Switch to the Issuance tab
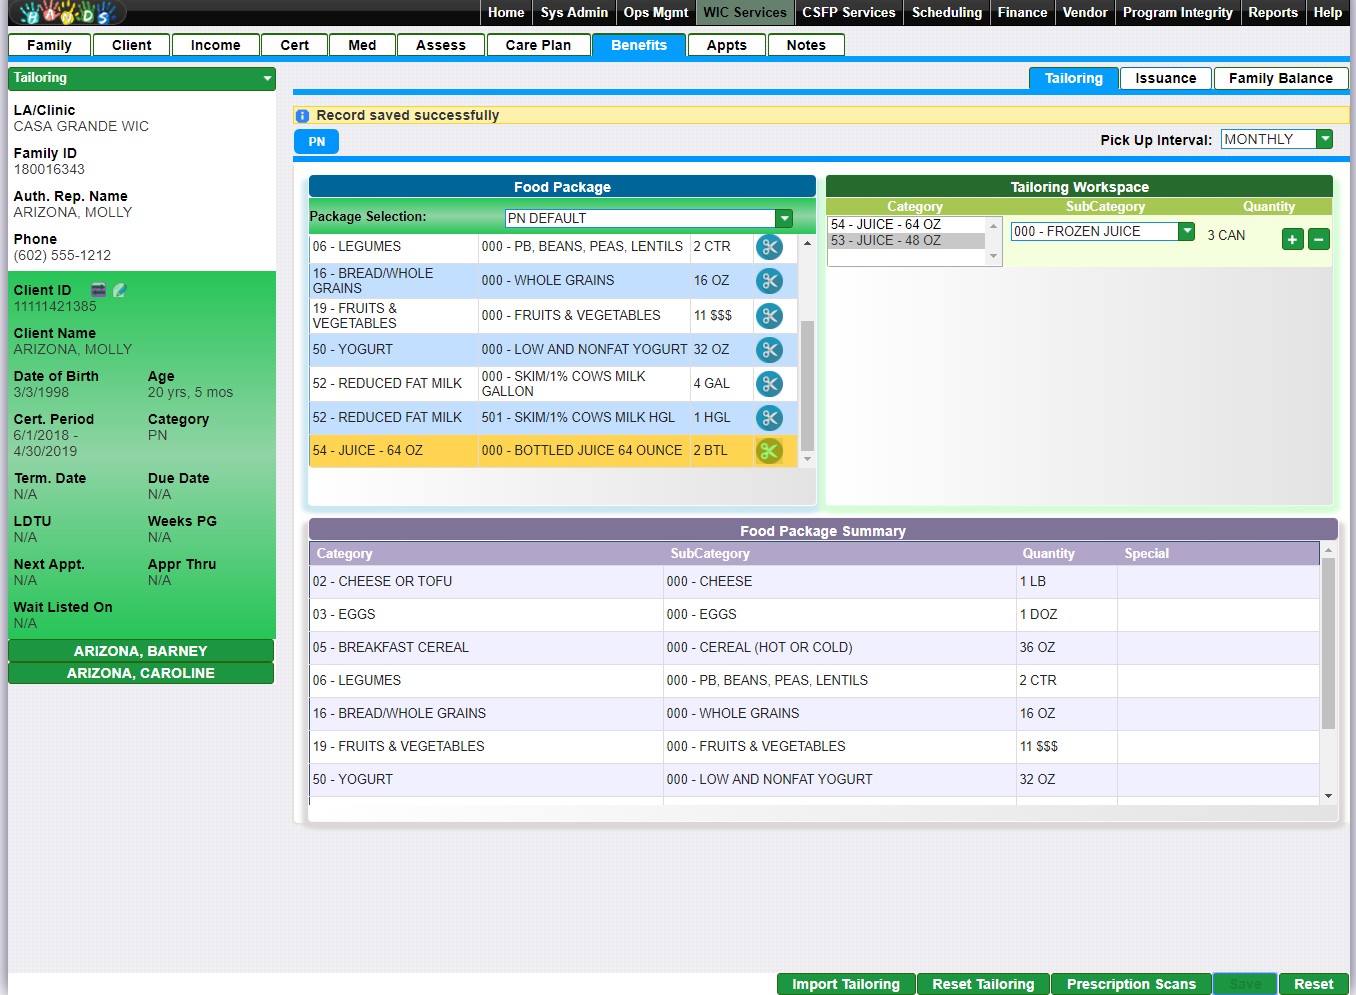 click(x=1165, y=78)
